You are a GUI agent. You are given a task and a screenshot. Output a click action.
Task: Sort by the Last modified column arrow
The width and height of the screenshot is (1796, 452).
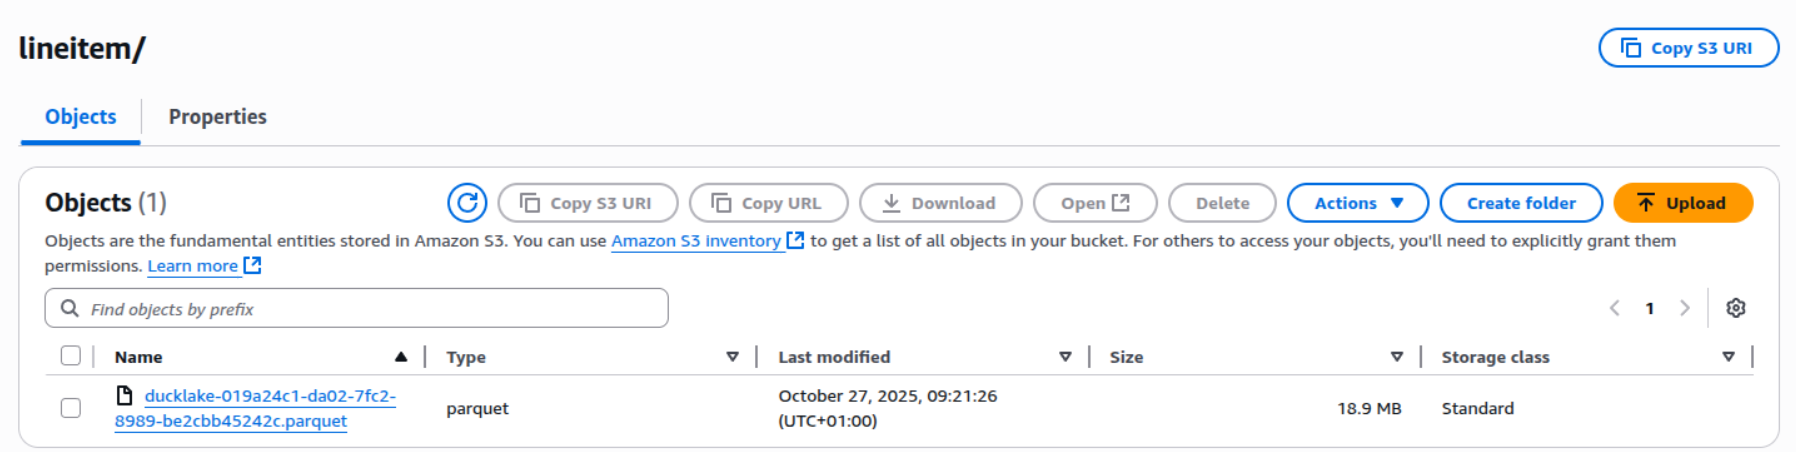point(1065,357)
